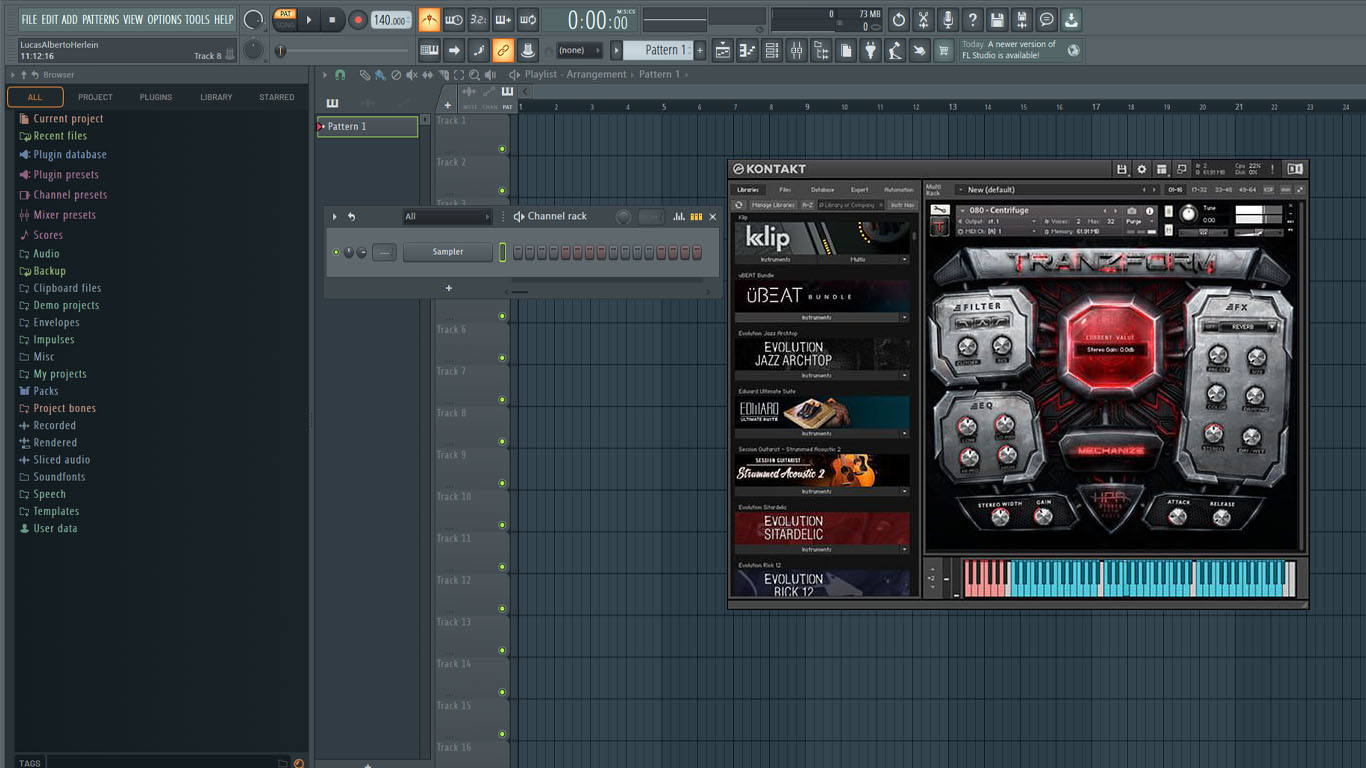
Task: Open the plugin picker plug icon
Action: [870, 50]
